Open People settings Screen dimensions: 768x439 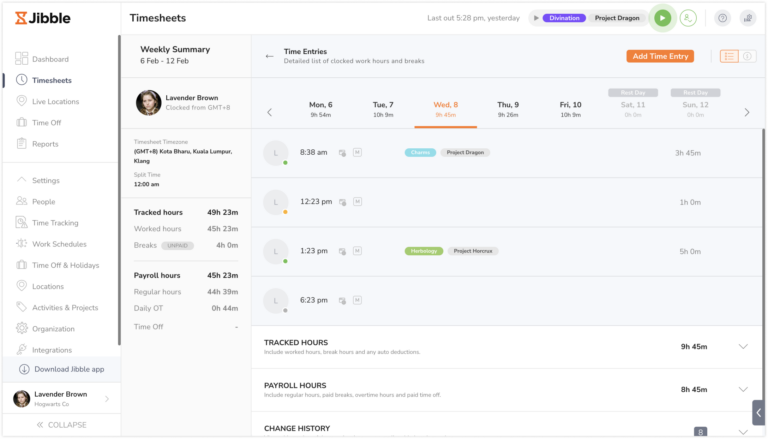coord(36,201)
